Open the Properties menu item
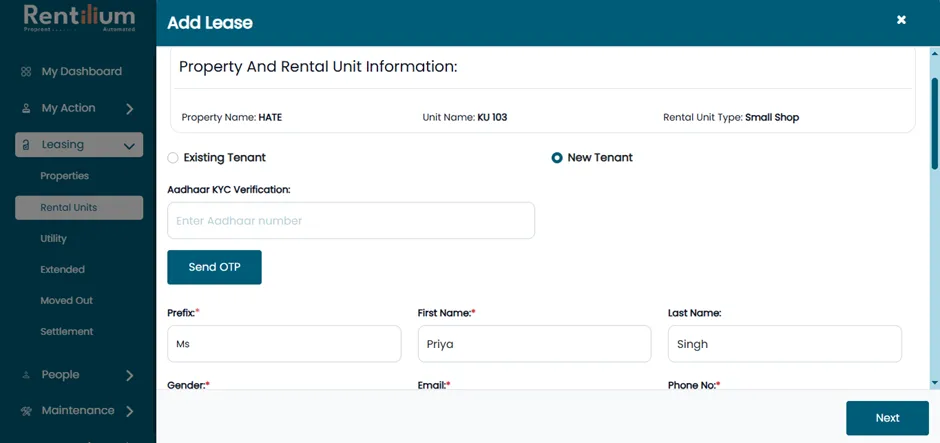This screenshot has height=443, width=940. tap(64, 176)
